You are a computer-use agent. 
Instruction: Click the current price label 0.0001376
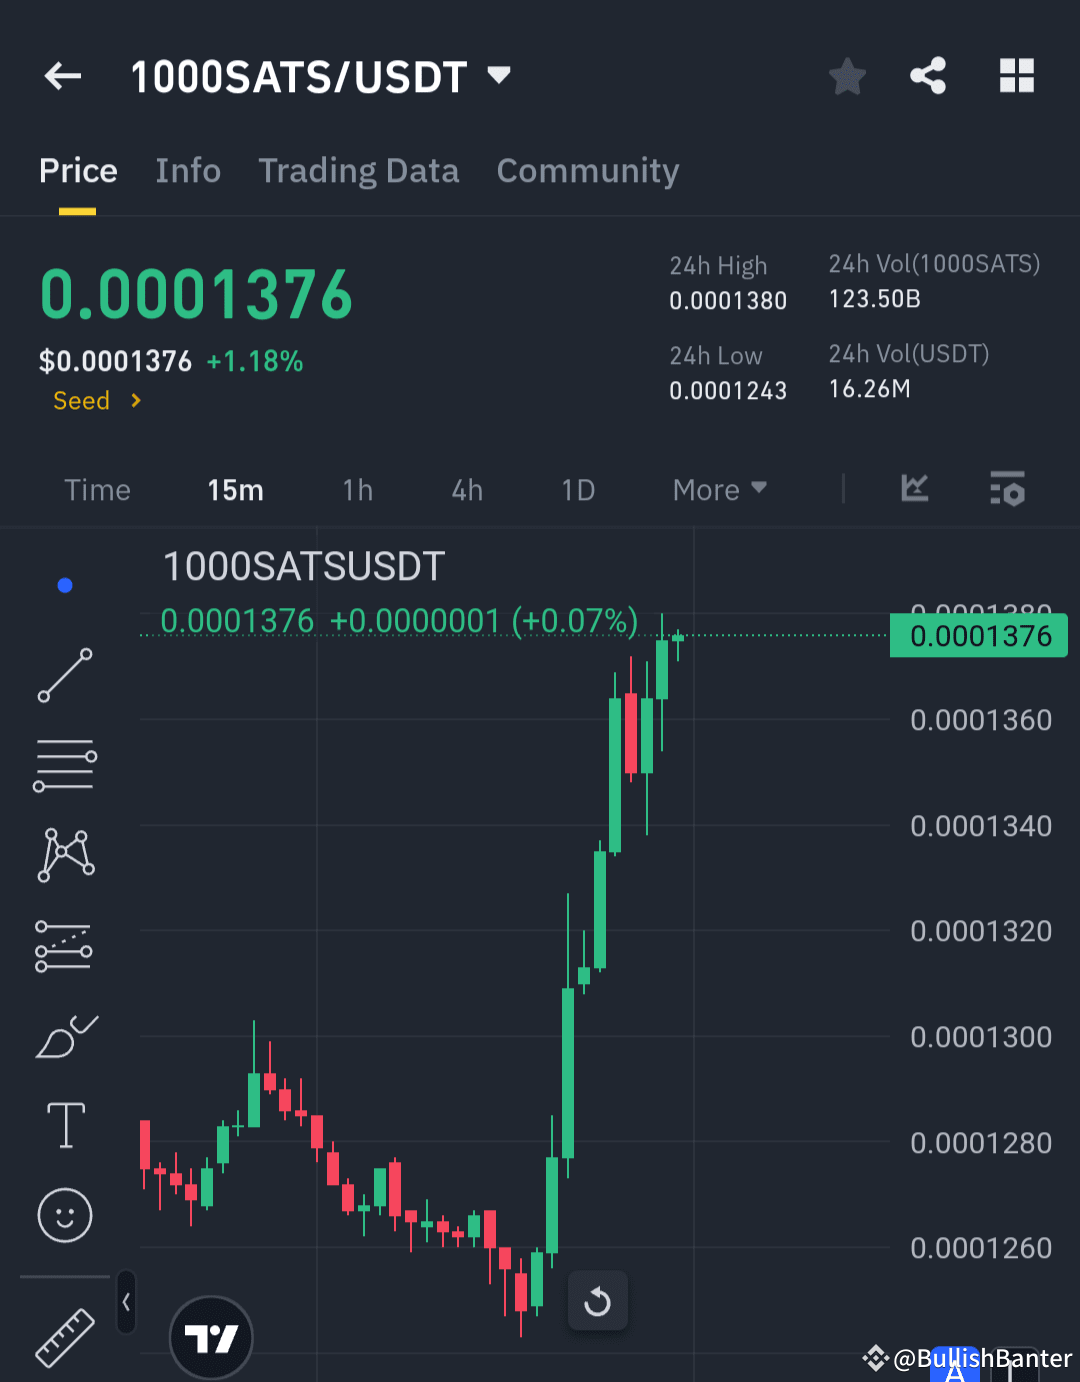pos(977,635)
